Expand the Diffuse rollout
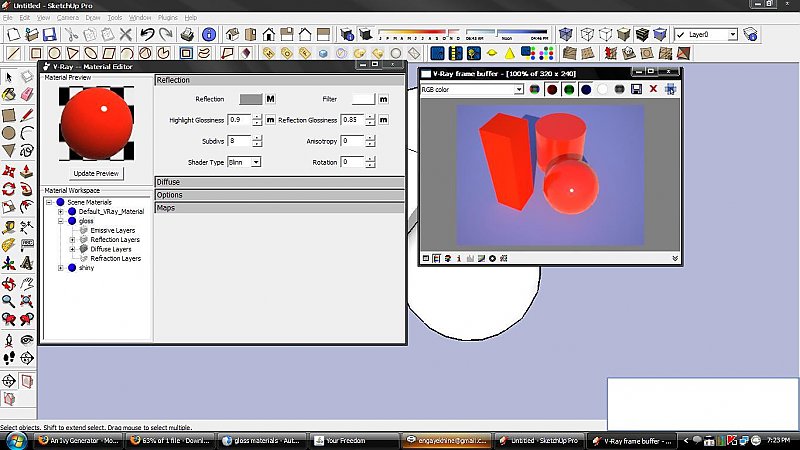 pyautogui.click(x=279, y=182)
